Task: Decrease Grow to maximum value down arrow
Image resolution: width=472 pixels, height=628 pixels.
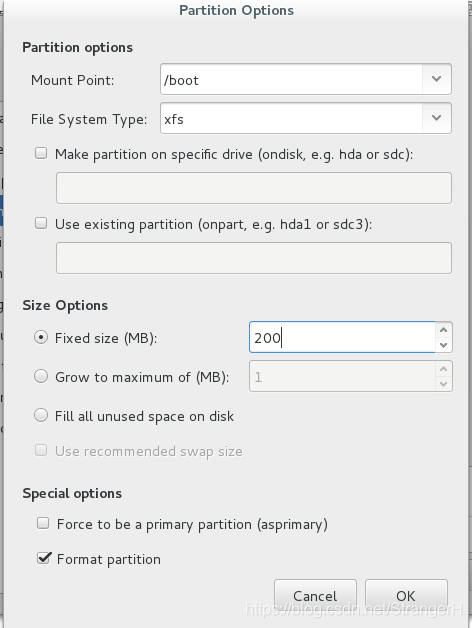Action: pos(444,384)
